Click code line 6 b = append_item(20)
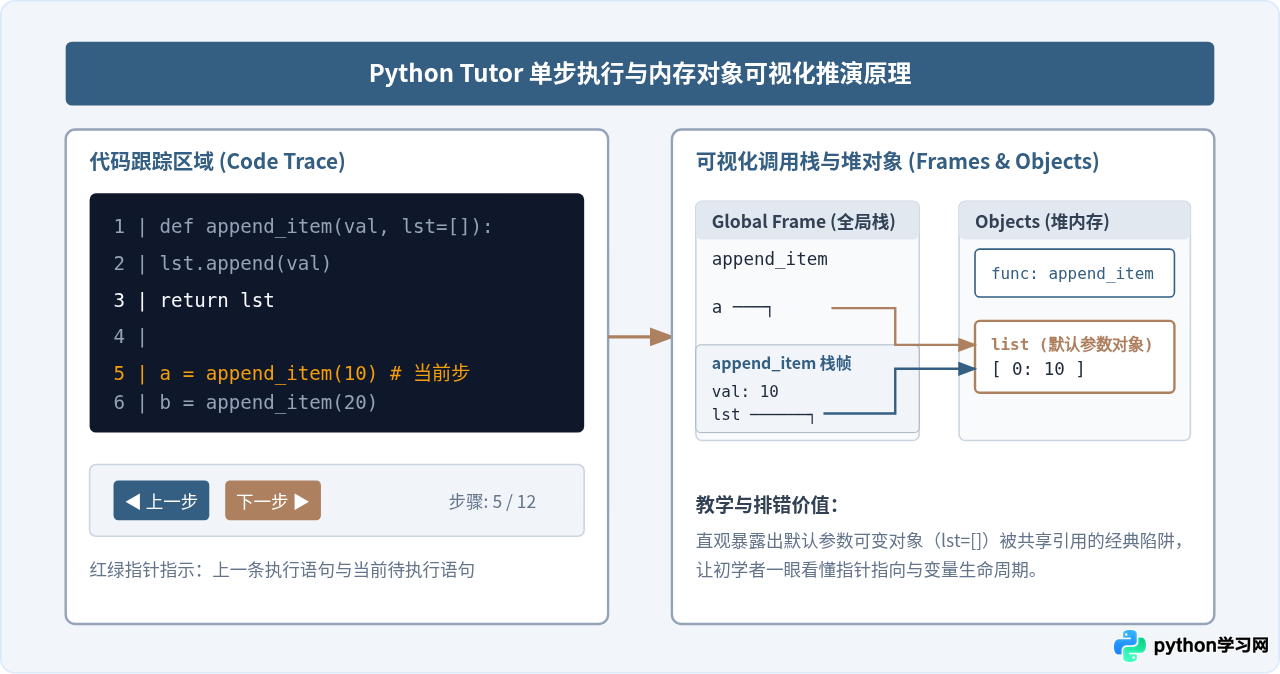The image size is (1280, 674). pyautogui.click(x=245, y=402)
